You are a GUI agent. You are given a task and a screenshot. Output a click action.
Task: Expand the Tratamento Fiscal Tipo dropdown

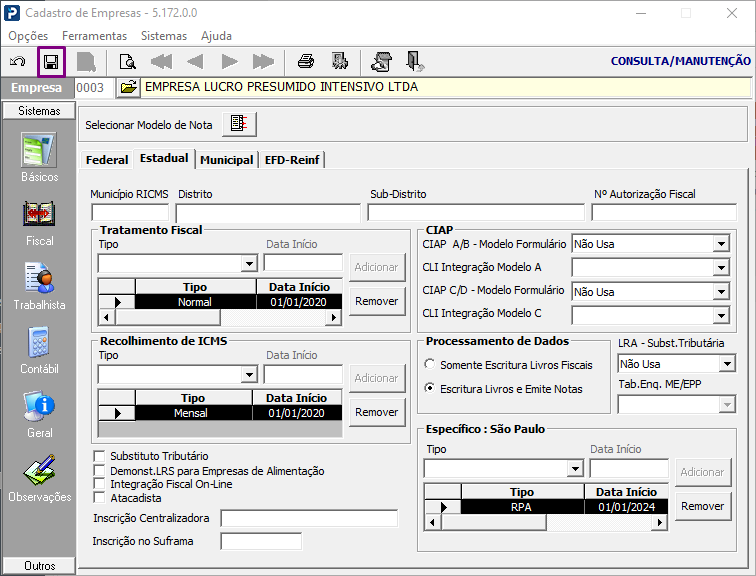(250, 263)
